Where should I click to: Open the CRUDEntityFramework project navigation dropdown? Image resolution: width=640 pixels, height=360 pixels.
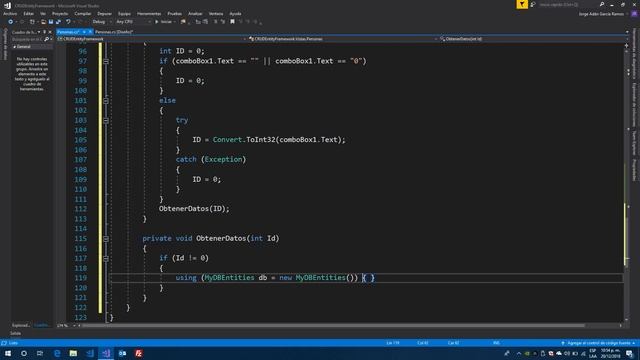pos(152,39)
